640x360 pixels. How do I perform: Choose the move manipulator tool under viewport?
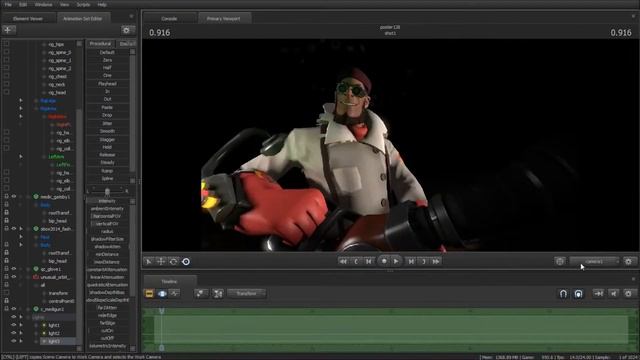coord(161,261)
